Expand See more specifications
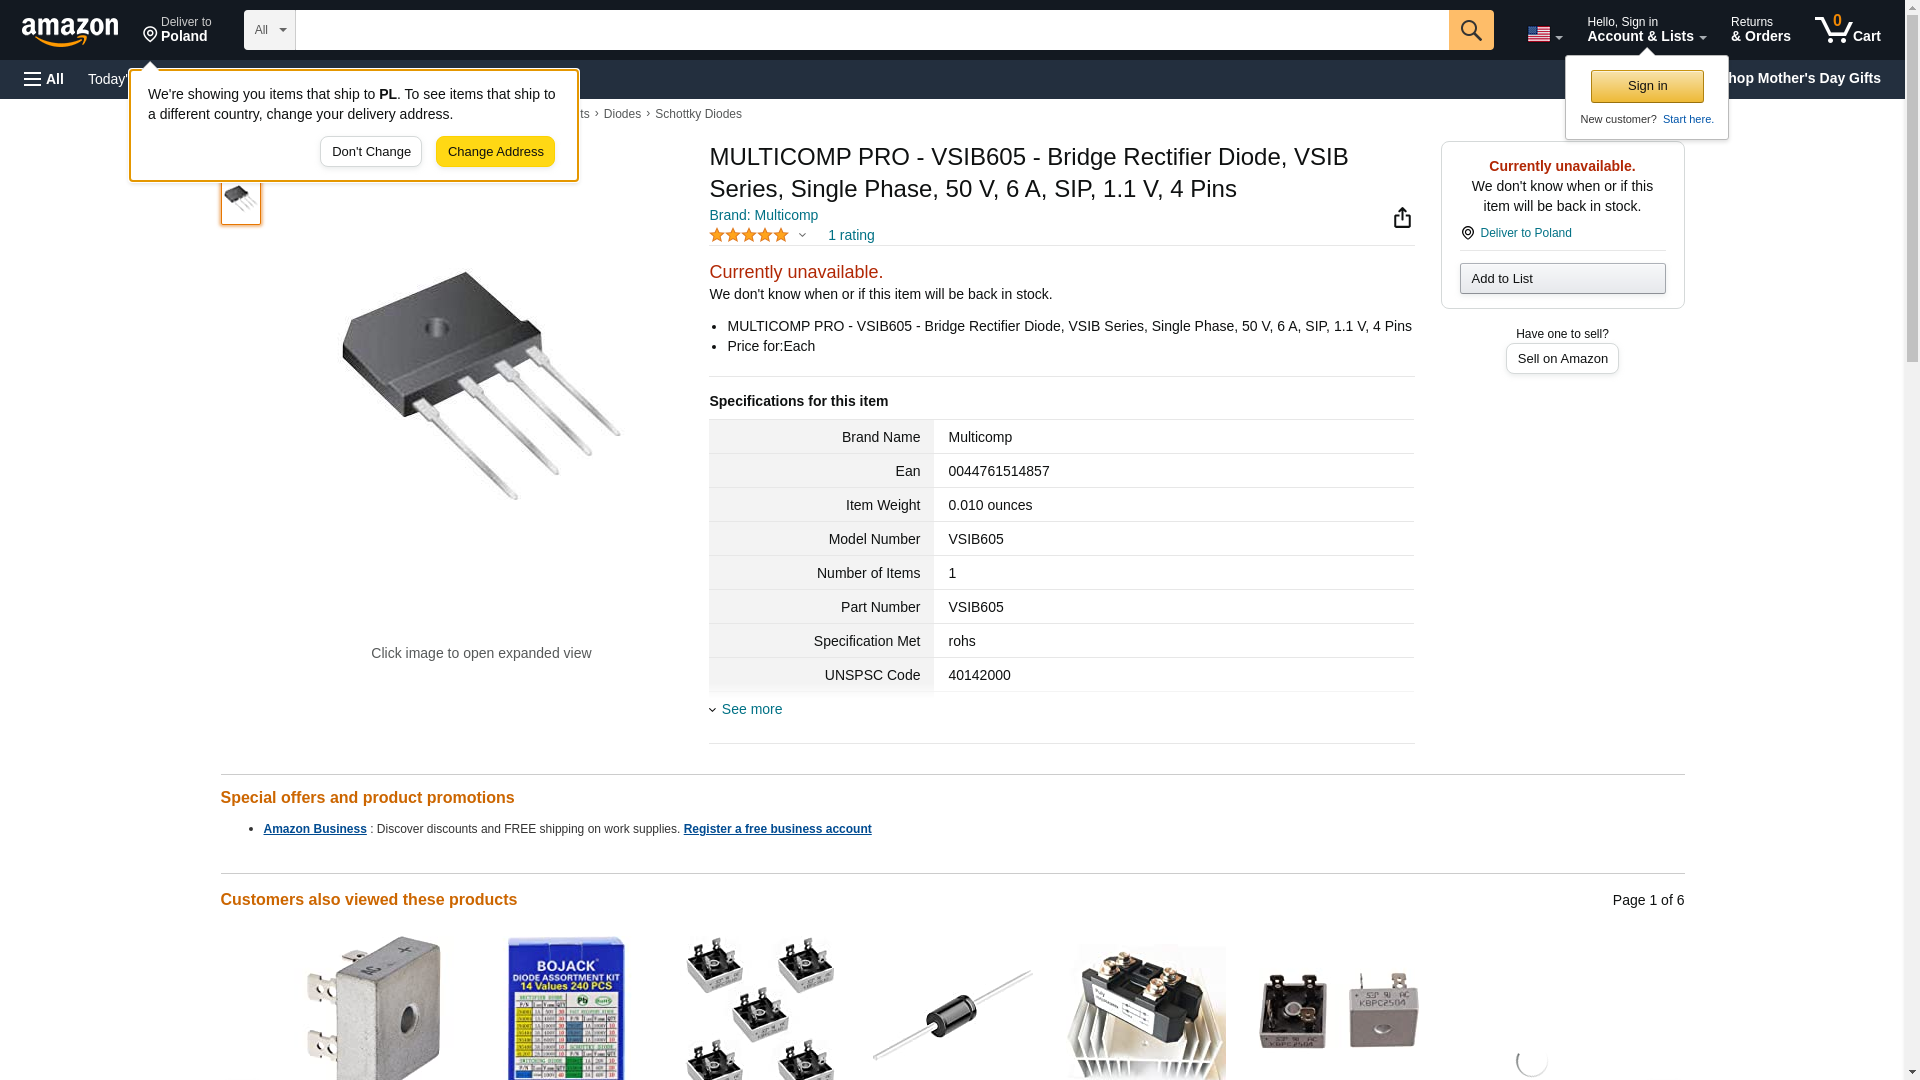Image resolution: width=1920 pixels, height=1080 pixels. [752, 709]
